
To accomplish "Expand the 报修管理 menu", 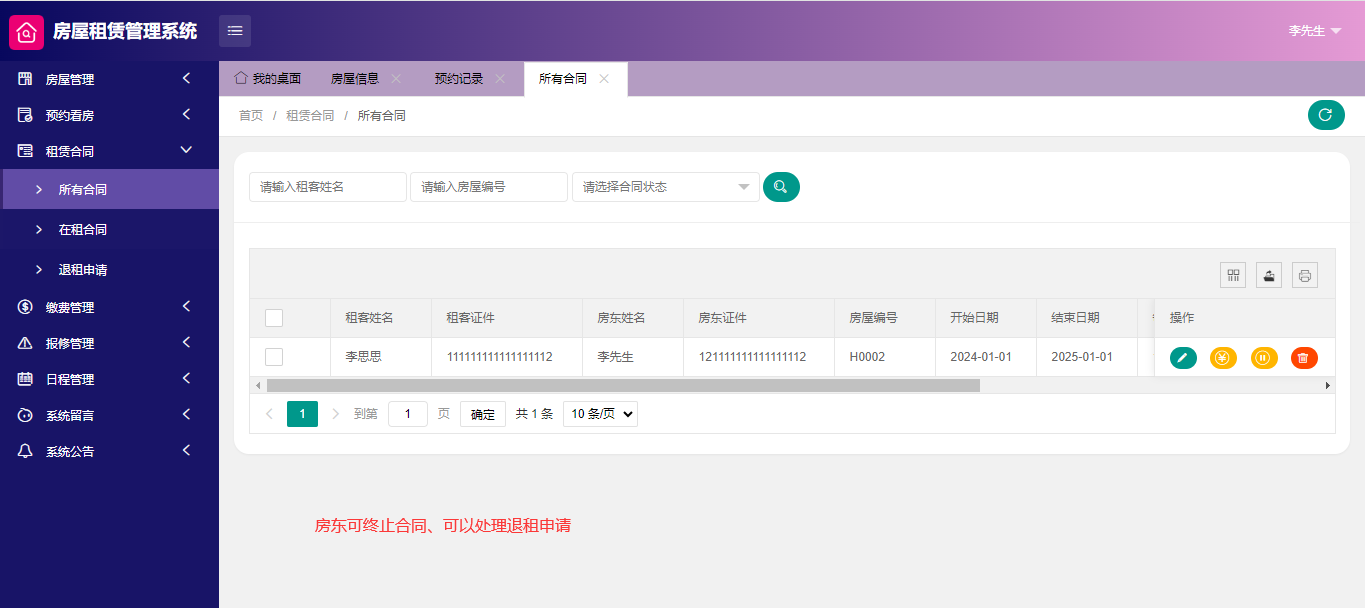I will 186,342.
